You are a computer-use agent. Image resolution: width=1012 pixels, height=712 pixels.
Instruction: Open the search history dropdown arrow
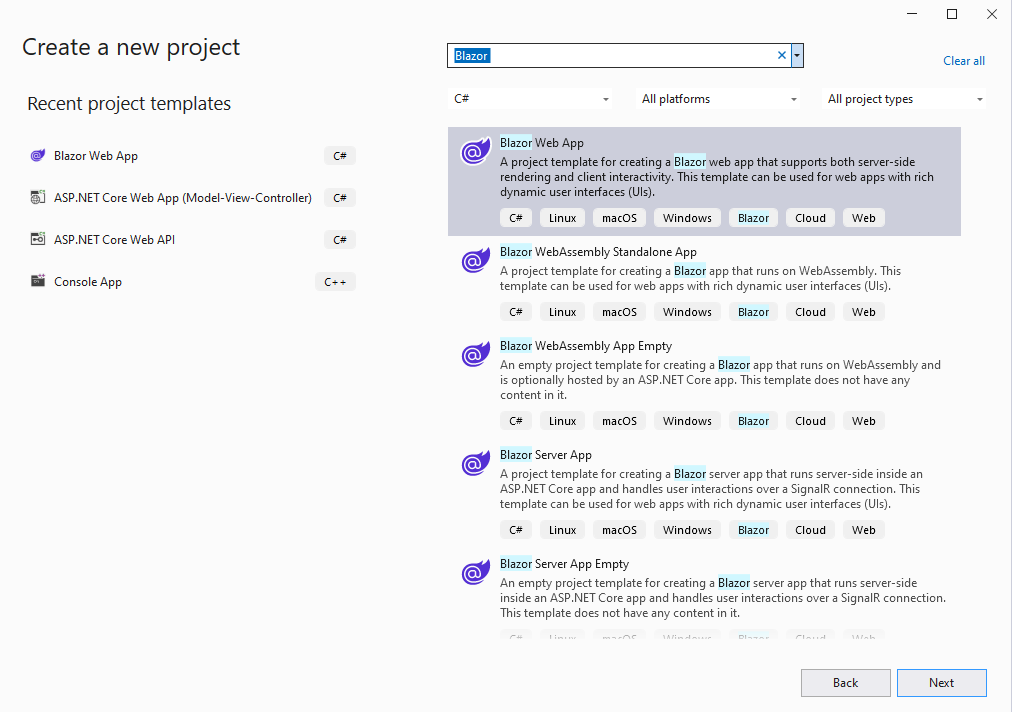(x=797, y=56)
